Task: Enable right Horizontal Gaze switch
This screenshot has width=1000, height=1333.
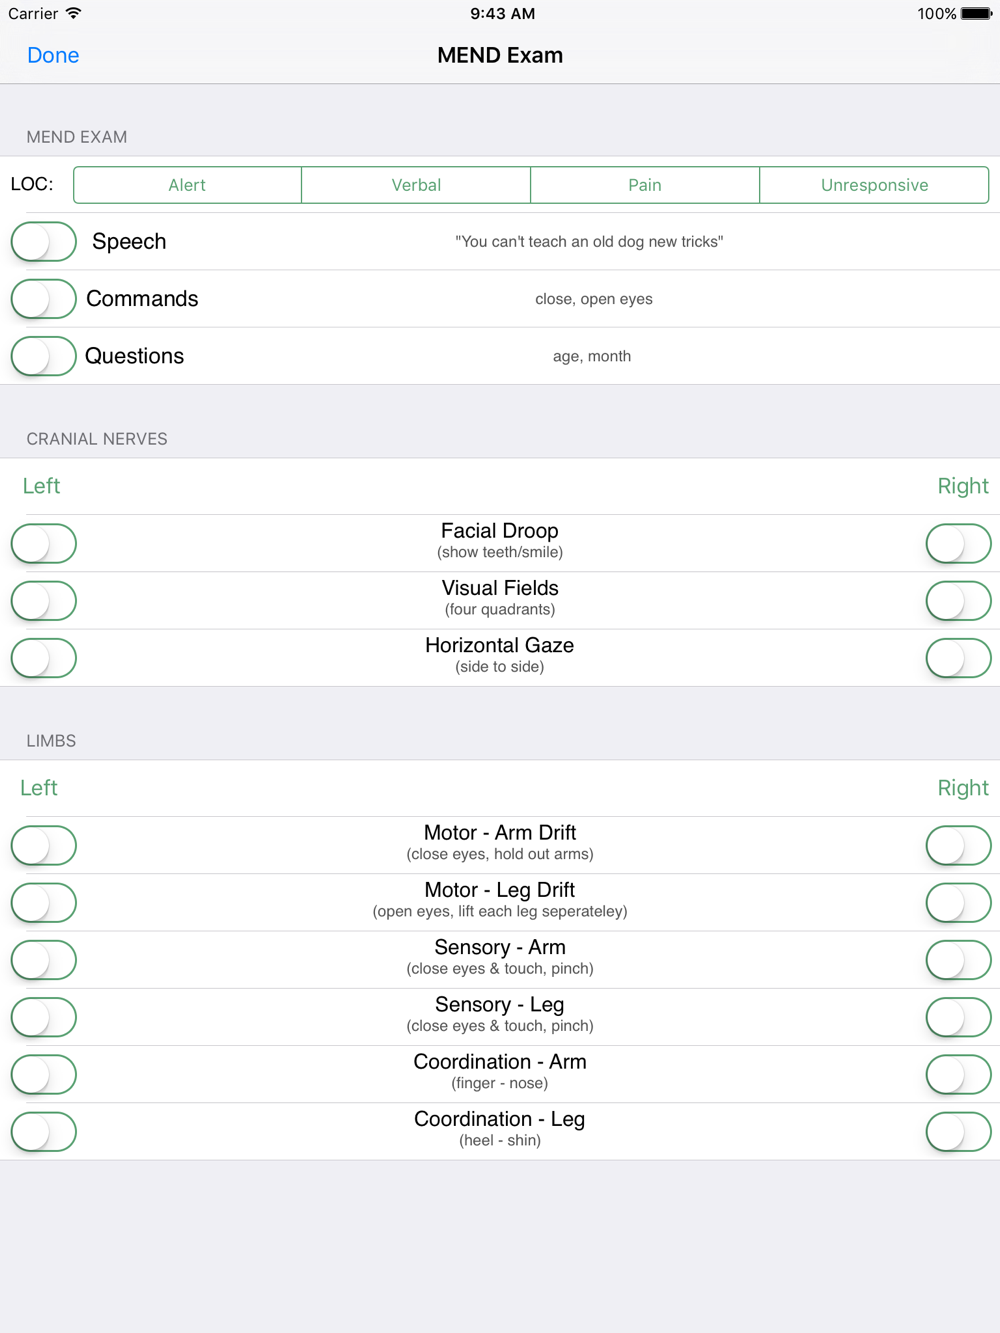Action: click(958, 658)
